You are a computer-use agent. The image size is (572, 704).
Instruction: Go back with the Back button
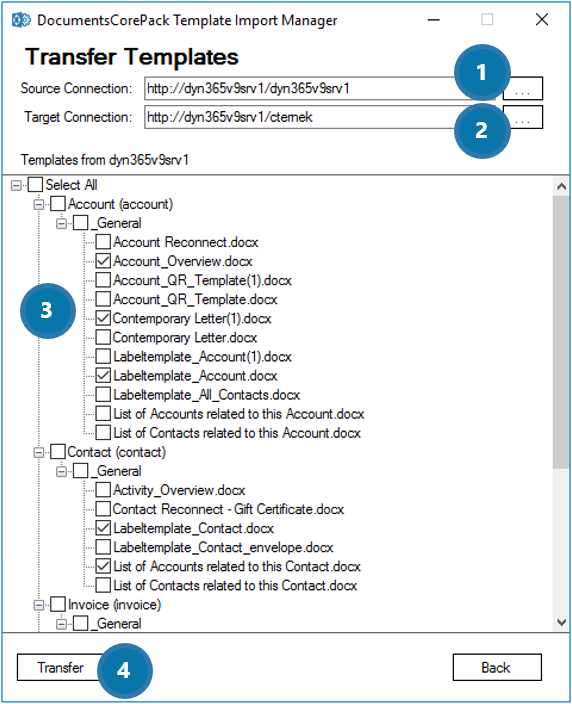point(497,667)
